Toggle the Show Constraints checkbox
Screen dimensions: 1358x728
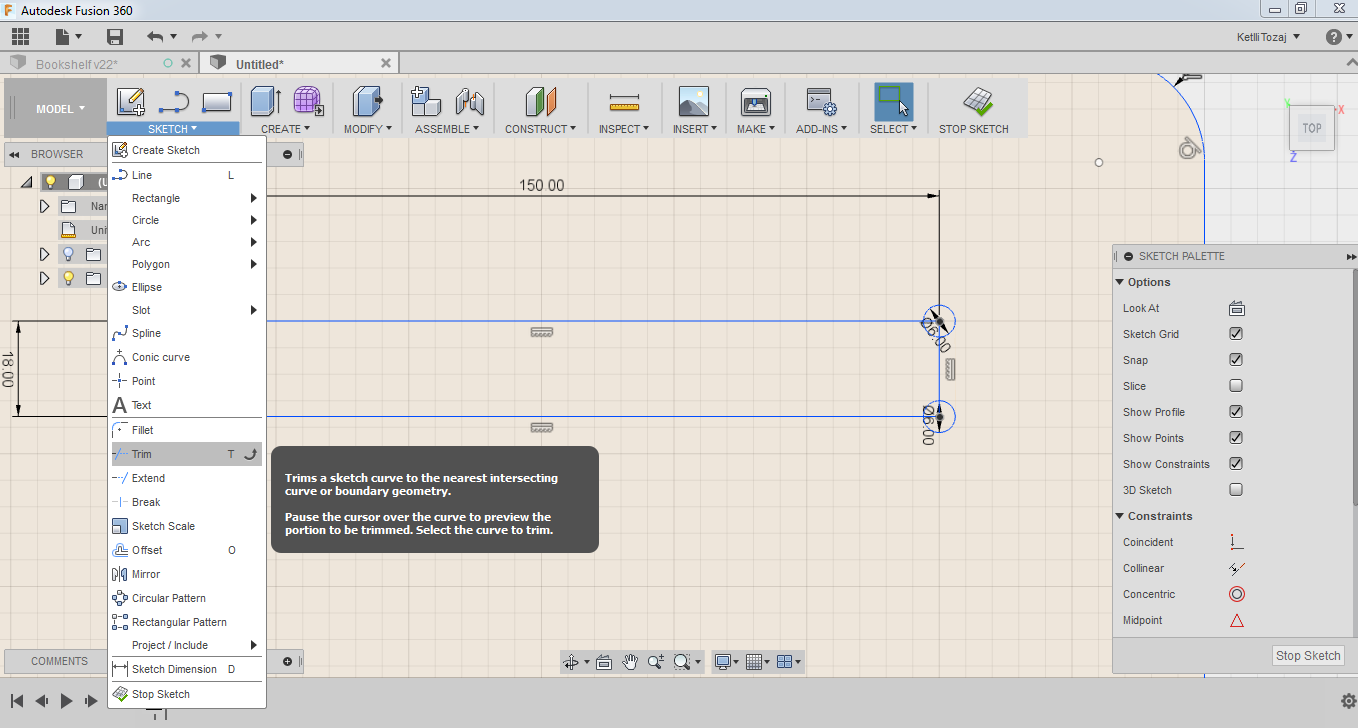click(x=1236, y=464)
